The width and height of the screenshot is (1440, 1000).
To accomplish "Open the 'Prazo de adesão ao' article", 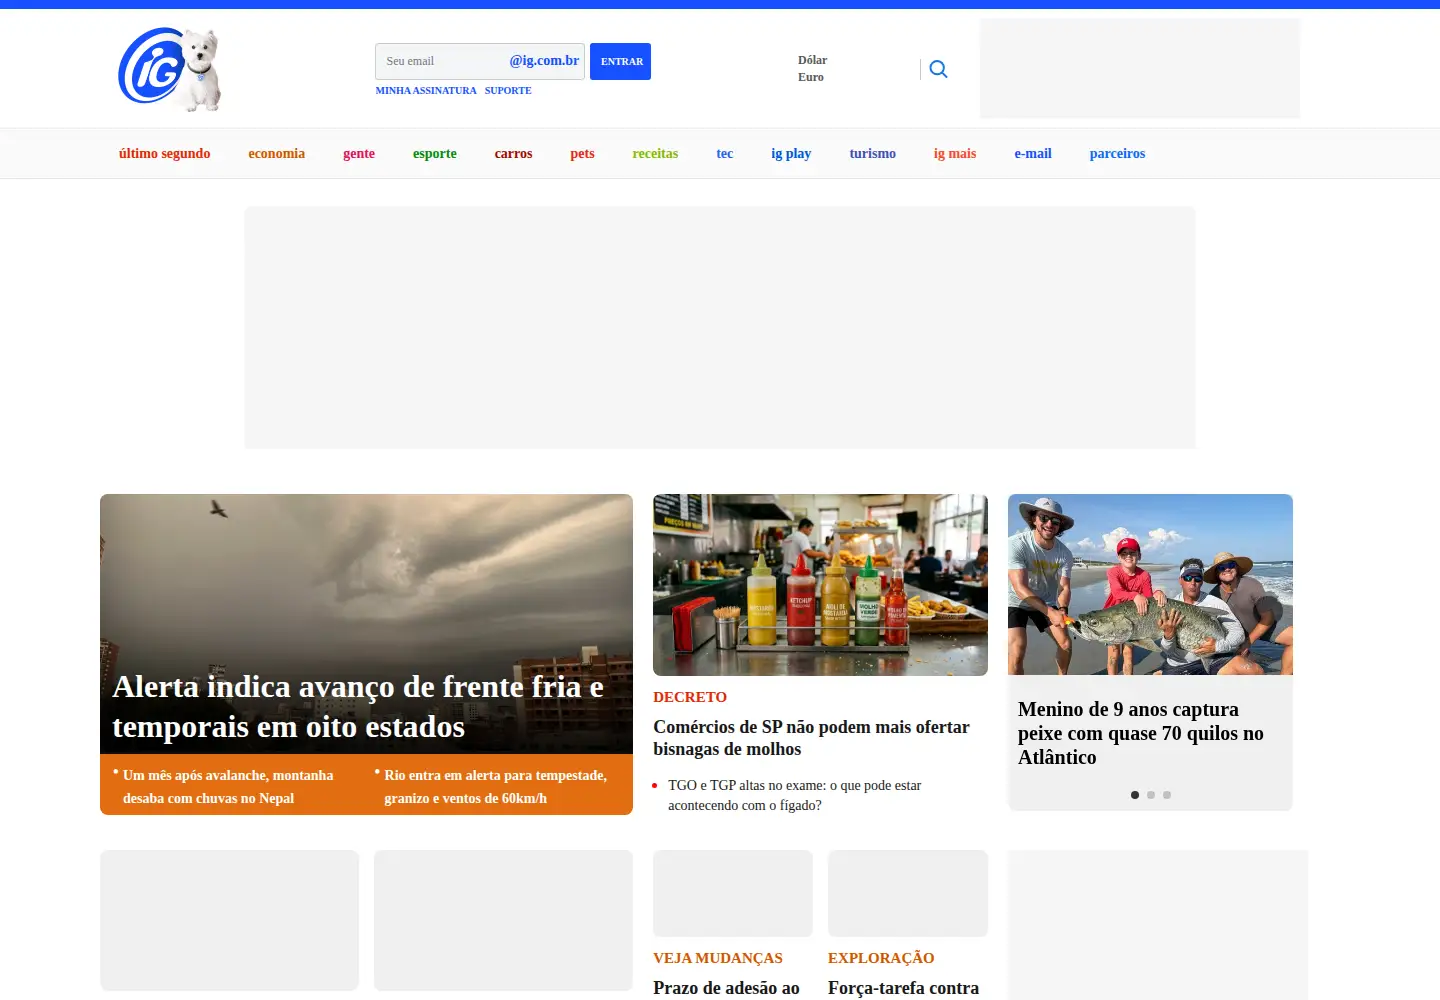I will tap(726, 988).
